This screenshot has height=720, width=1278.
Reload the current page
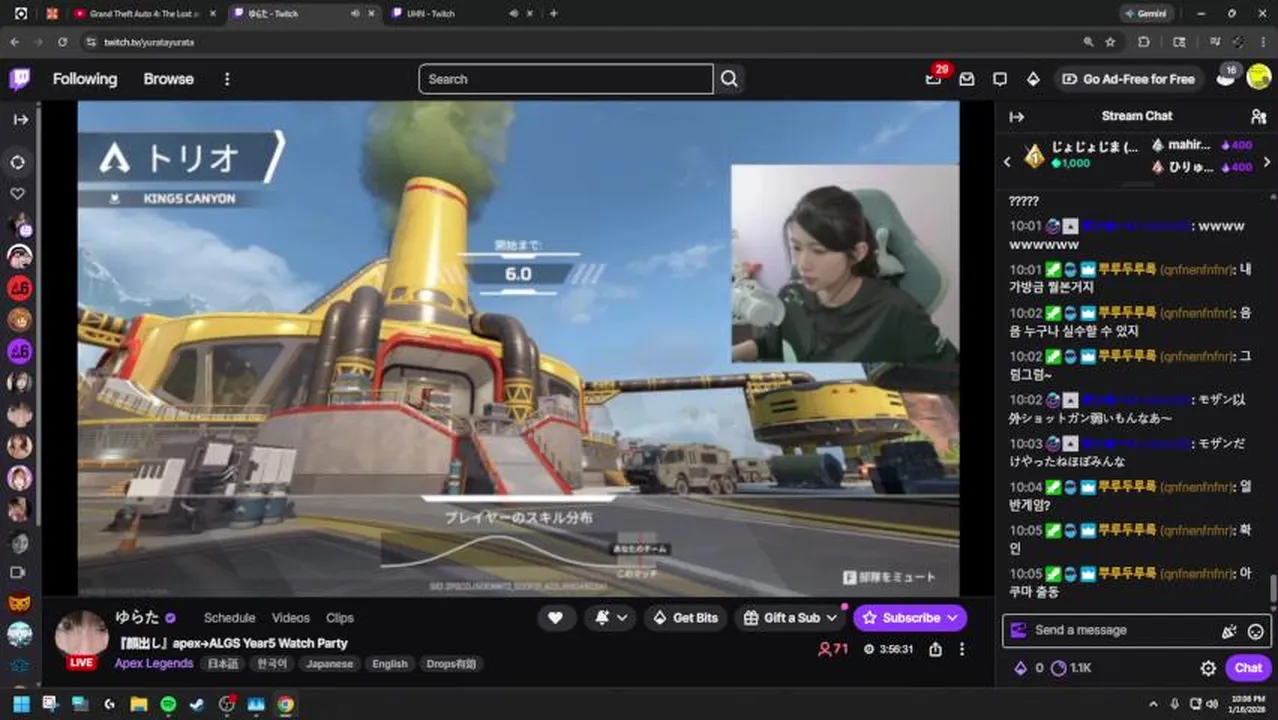pos(62,42)
